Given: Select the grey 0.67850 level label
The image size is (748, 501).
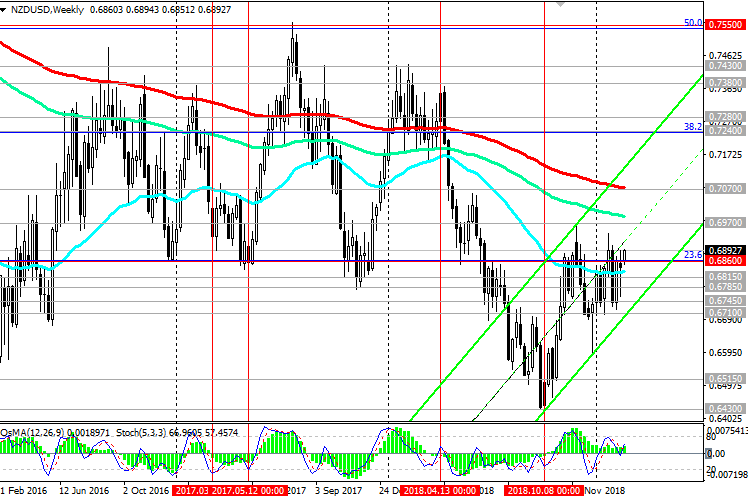Looking at the screenshot, I should (725, 287).
